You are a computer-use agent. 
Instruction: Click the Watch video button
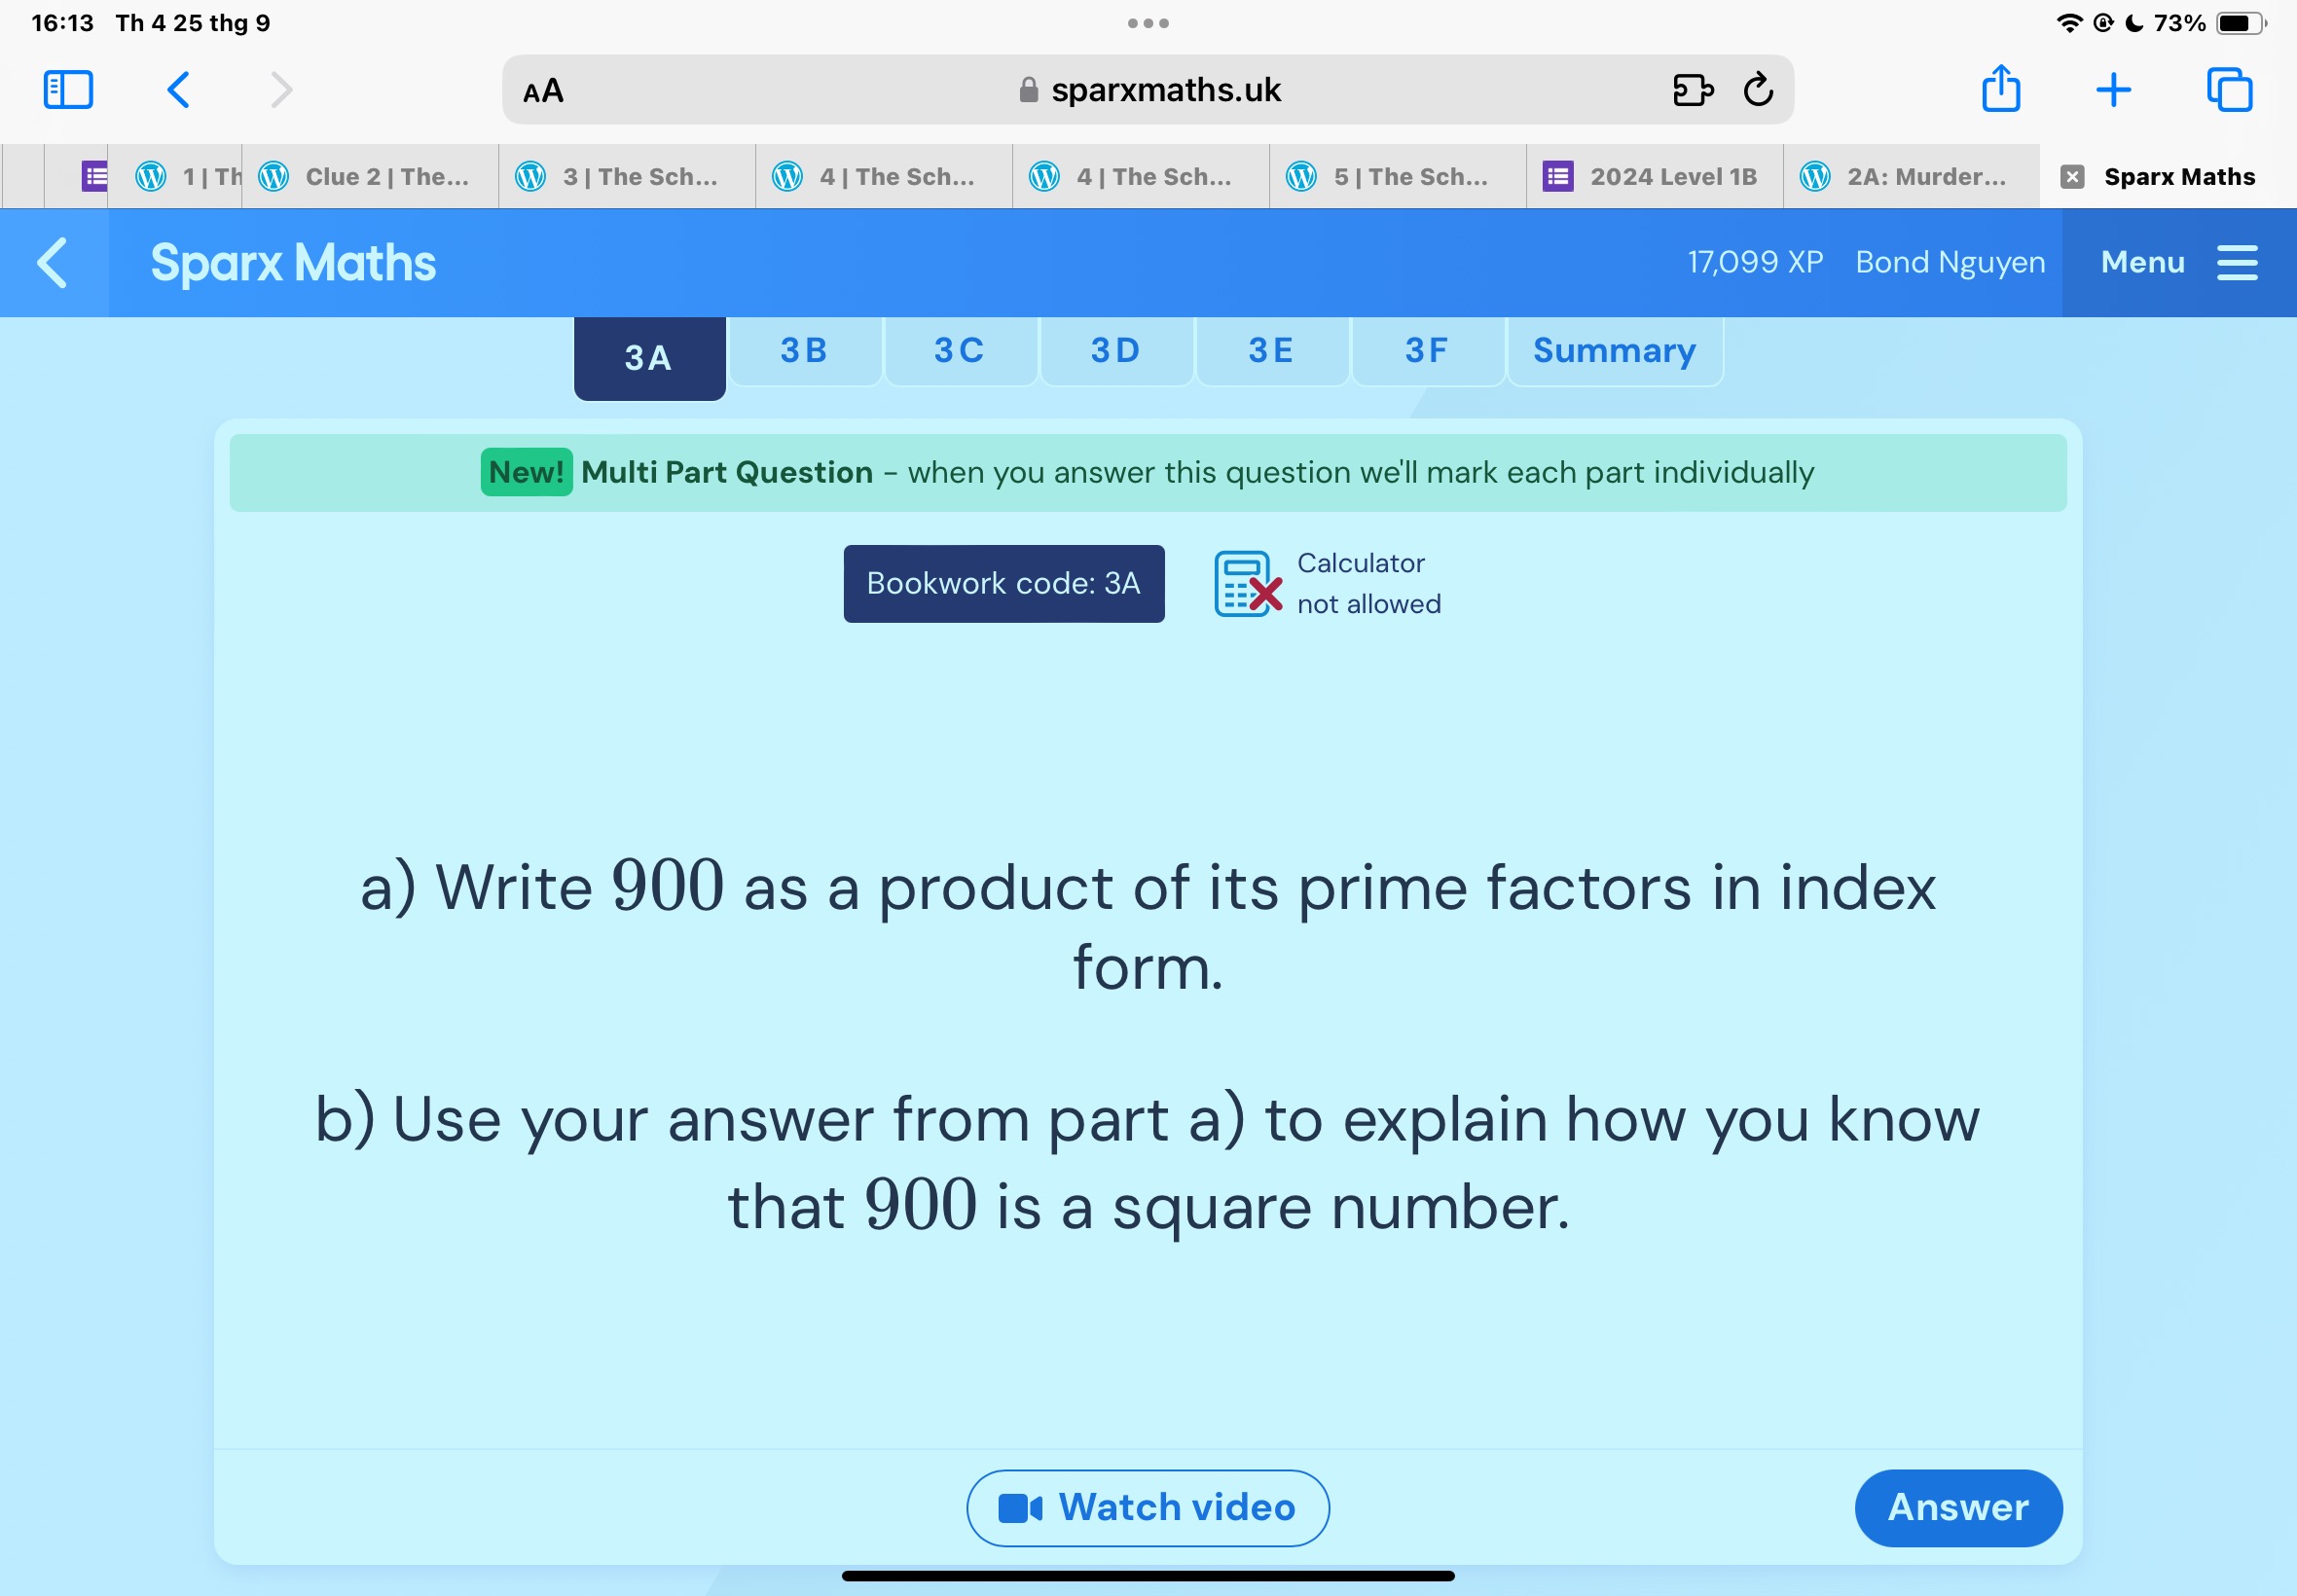[x=1147, y=1505]
